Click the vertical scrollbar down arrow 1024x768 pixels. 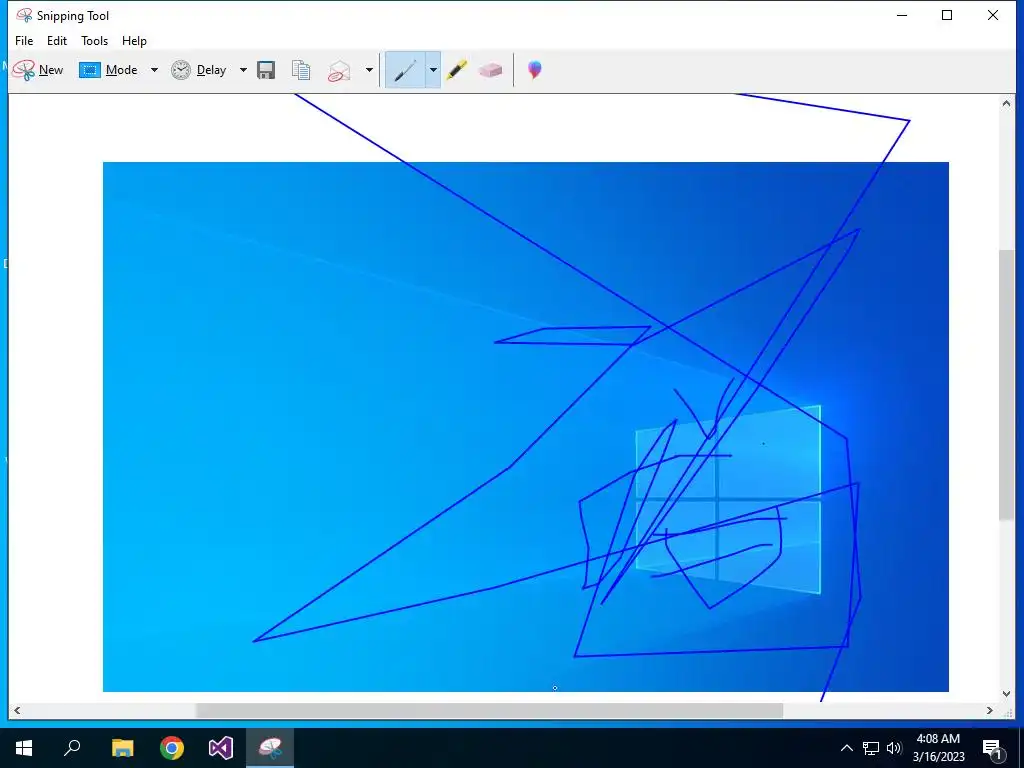pyautogui.click(x=1006, y=694)
